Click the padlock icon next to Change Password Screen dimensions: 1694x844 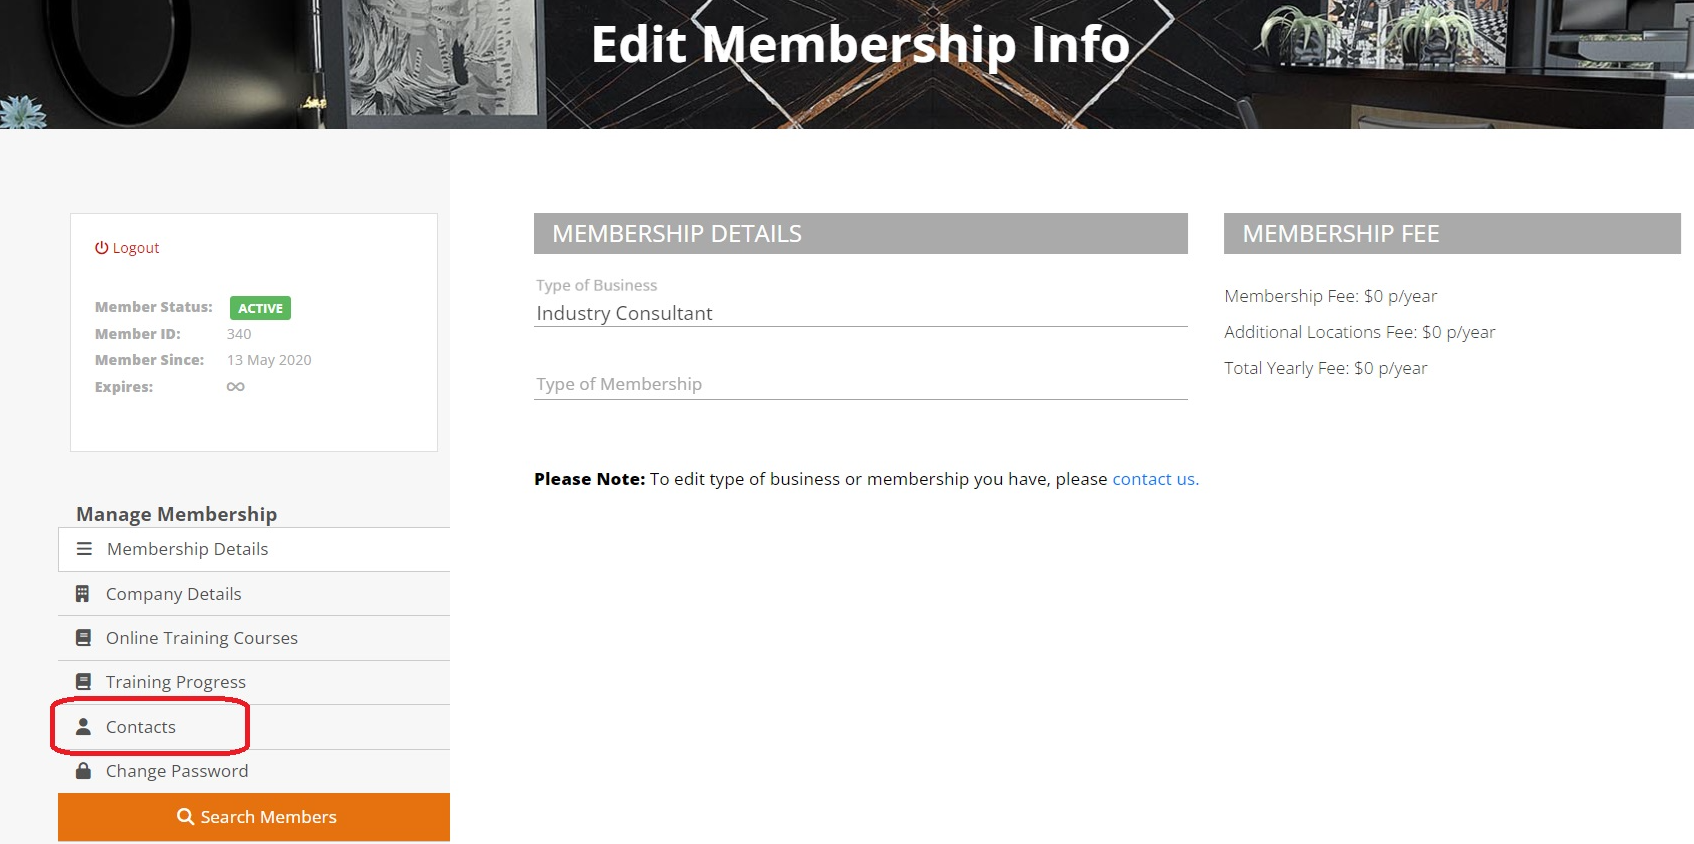pyautogui.click(x=83, y=770)
